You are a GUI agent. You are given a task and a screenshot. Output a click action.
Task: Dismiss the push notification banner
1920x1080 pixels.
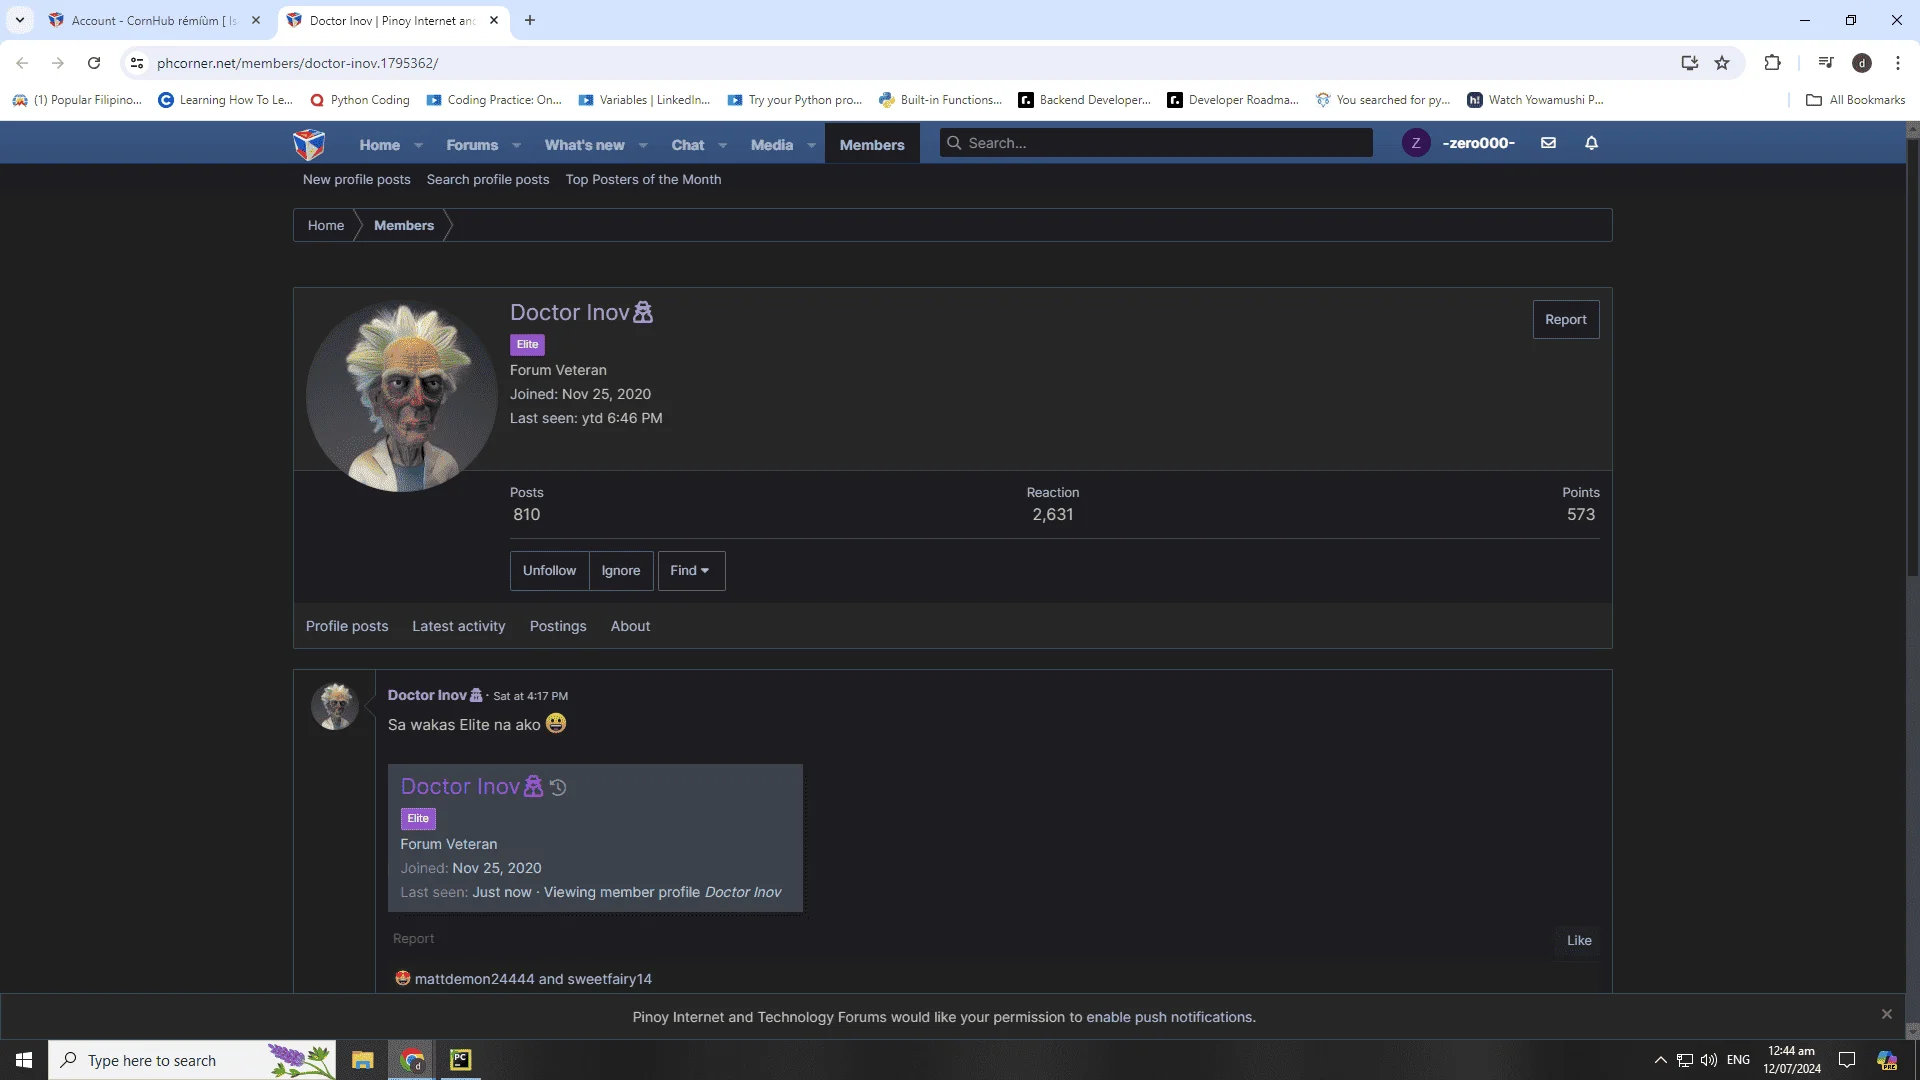1886,1014
